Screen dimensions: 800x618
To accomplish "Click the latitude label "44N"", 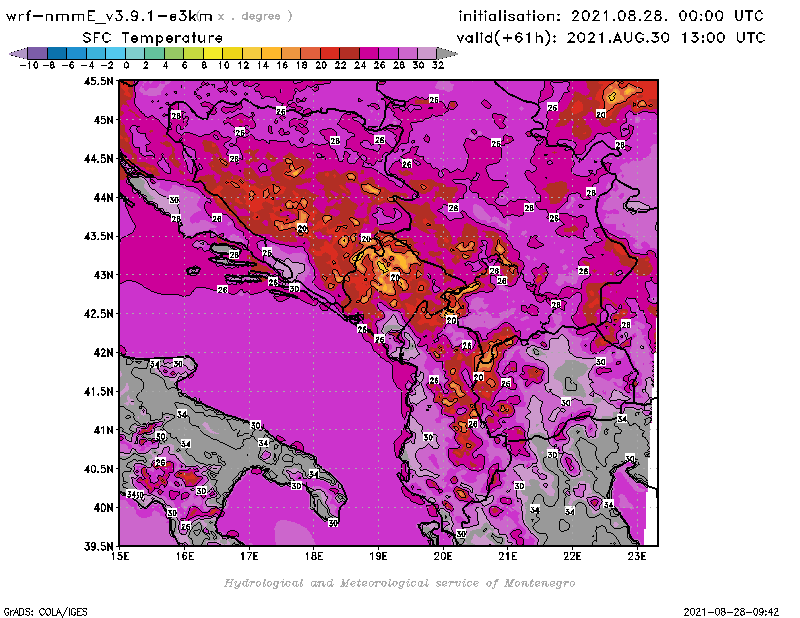I will tap(103, 197).
